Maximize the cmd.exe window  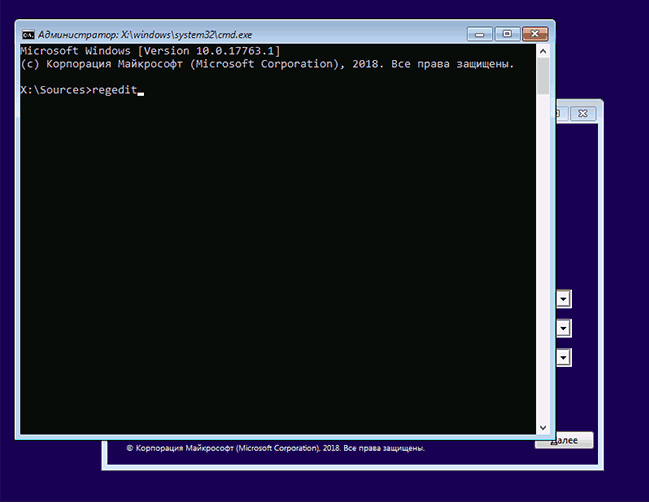click(507, 34)
